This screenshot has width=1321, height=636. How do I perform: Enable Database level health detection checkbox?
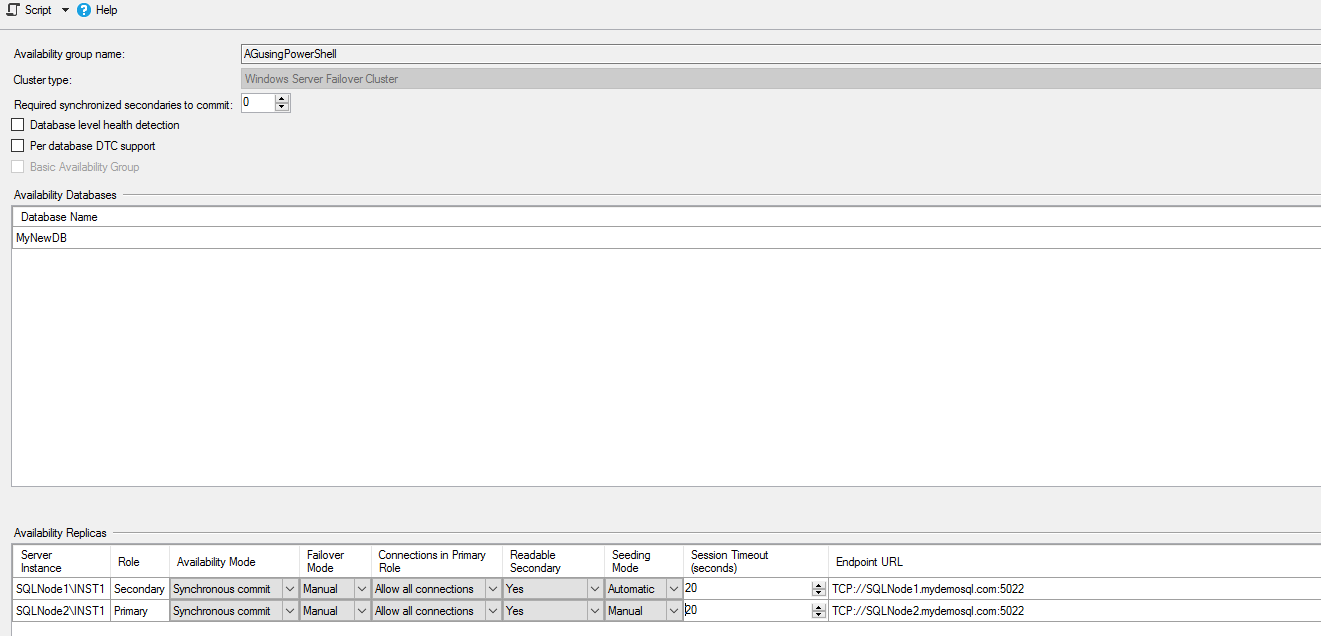(x=17, y=125)
